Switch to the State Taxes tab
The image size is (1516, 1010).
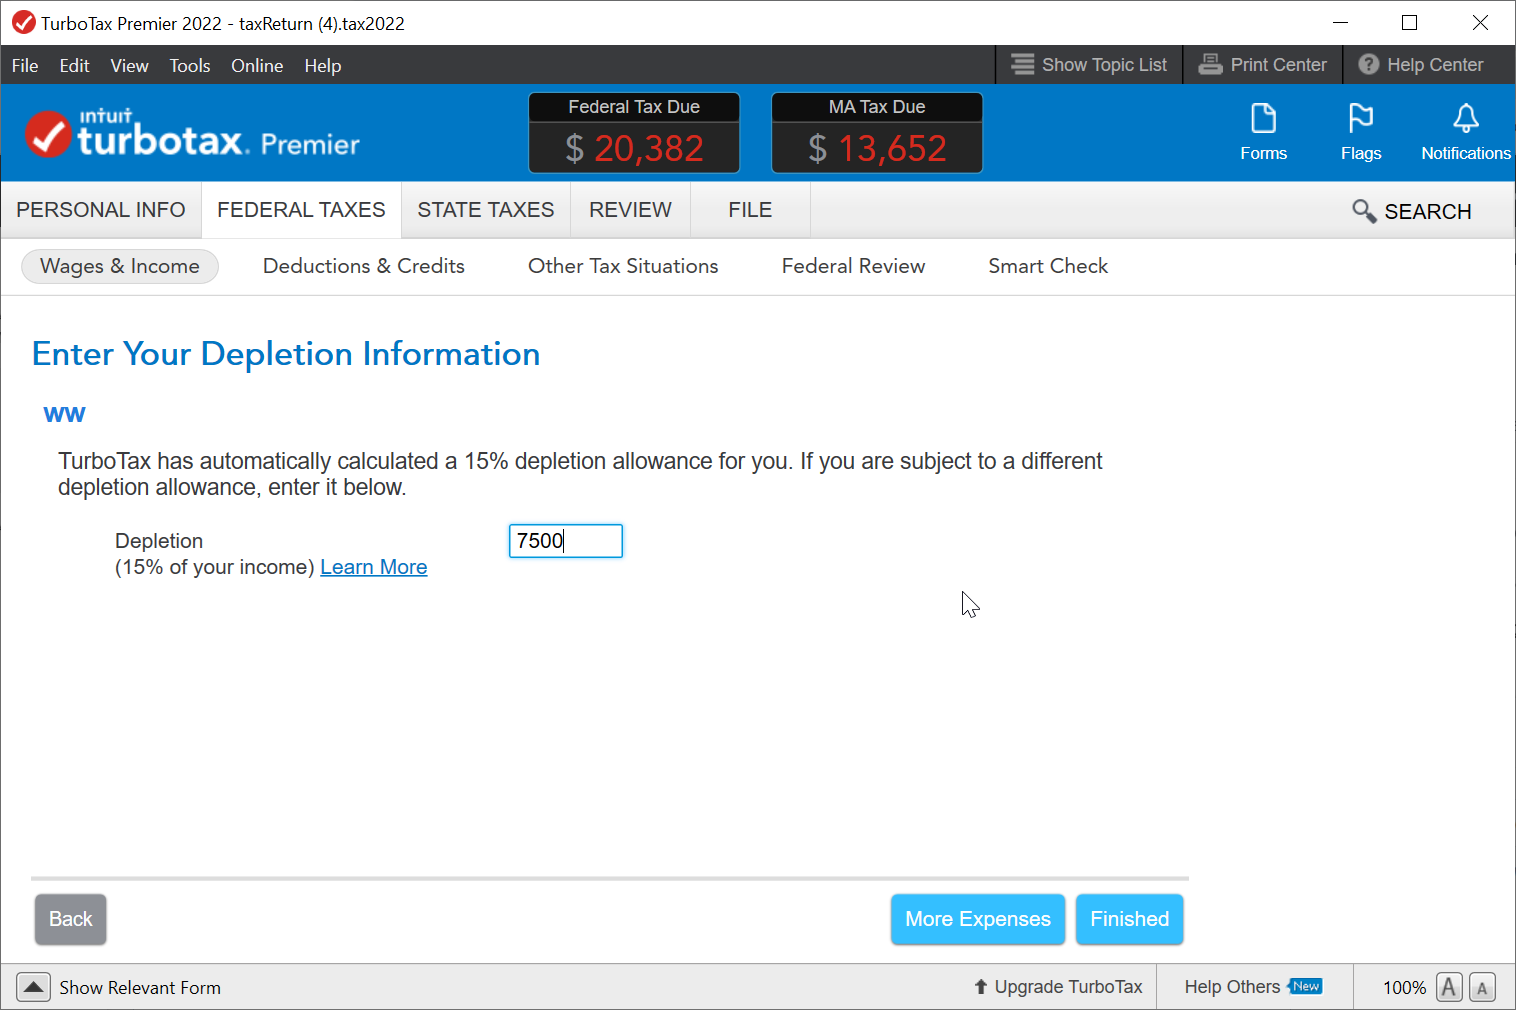click(486, 210)
